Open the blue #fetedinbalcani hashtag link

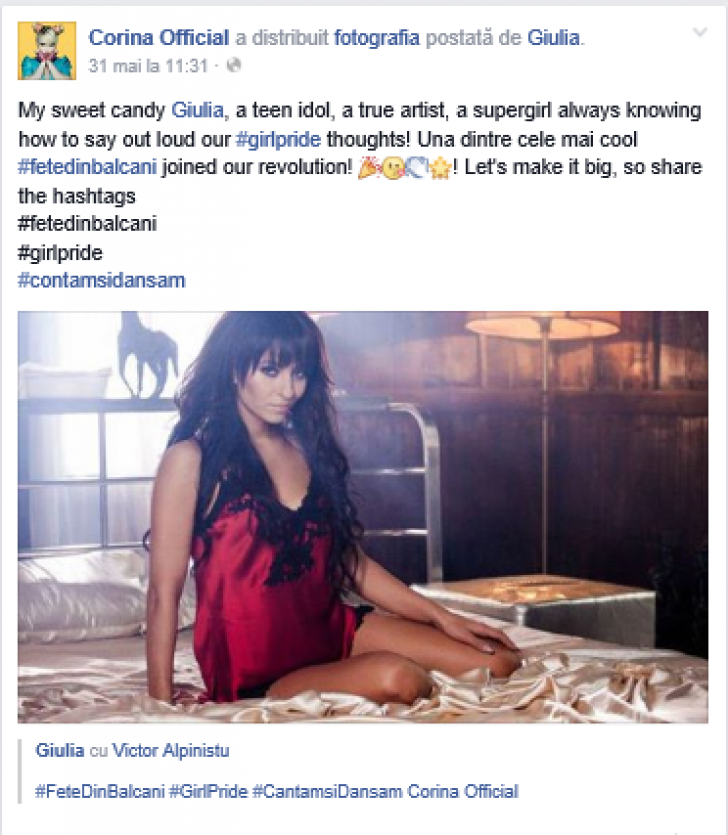(87, 167)
